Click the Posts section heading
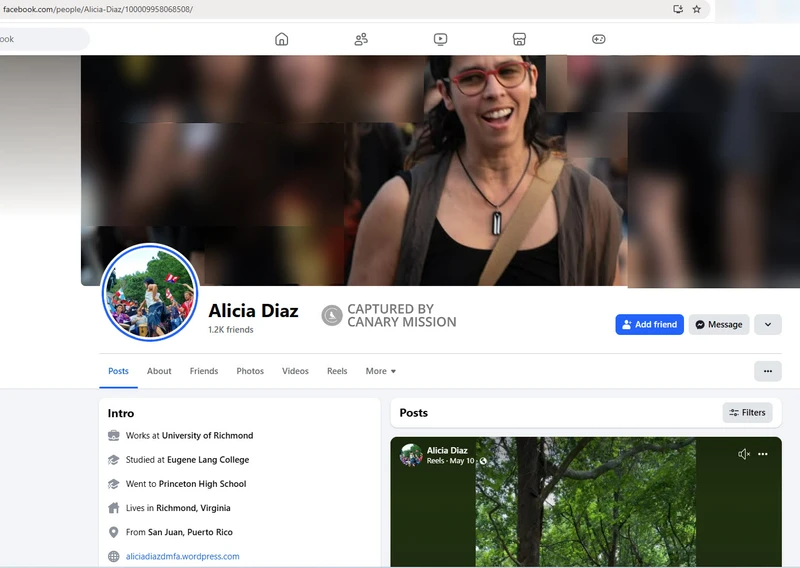Screen dimensions: 800x568 pyautogui.click(x=414, y=413)
